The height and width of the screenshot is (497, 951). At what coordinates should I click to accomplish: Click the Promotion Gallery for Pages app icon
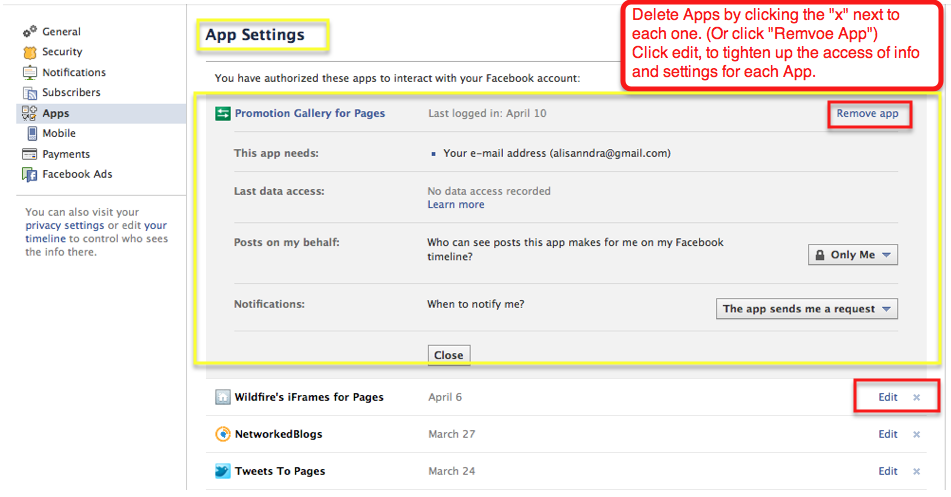[223, 114]
